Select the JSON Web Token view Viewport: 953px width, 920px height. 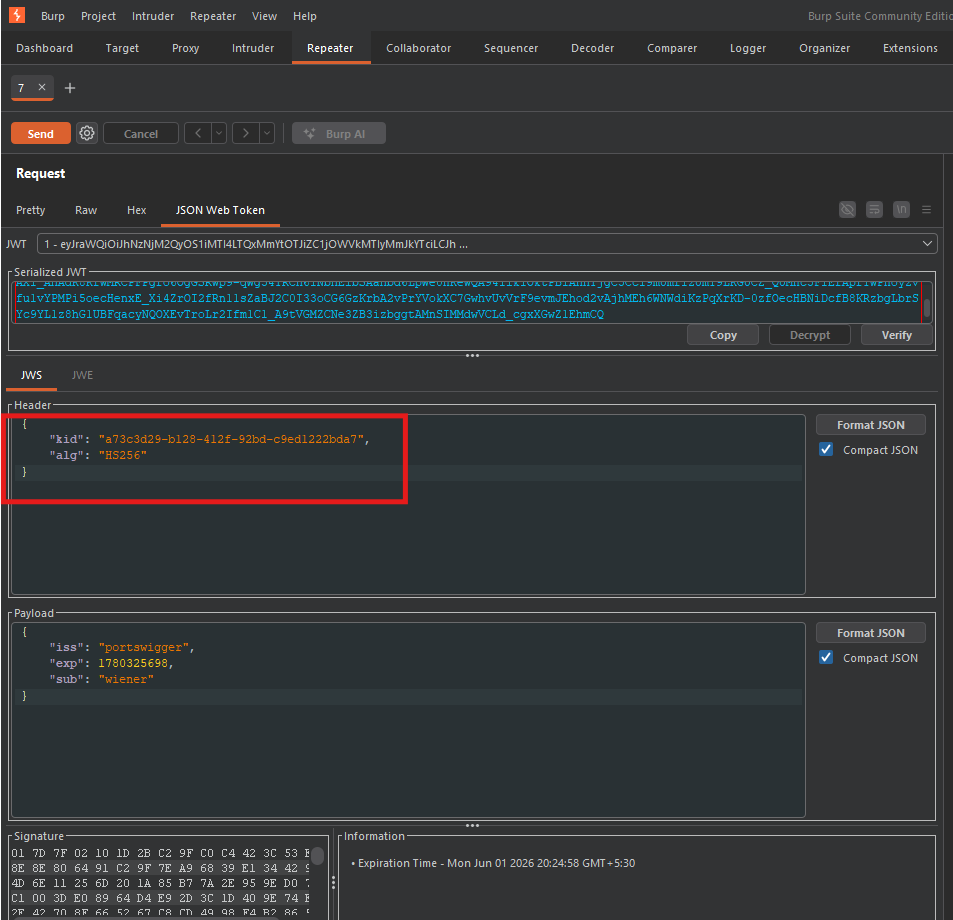(221, 210)
